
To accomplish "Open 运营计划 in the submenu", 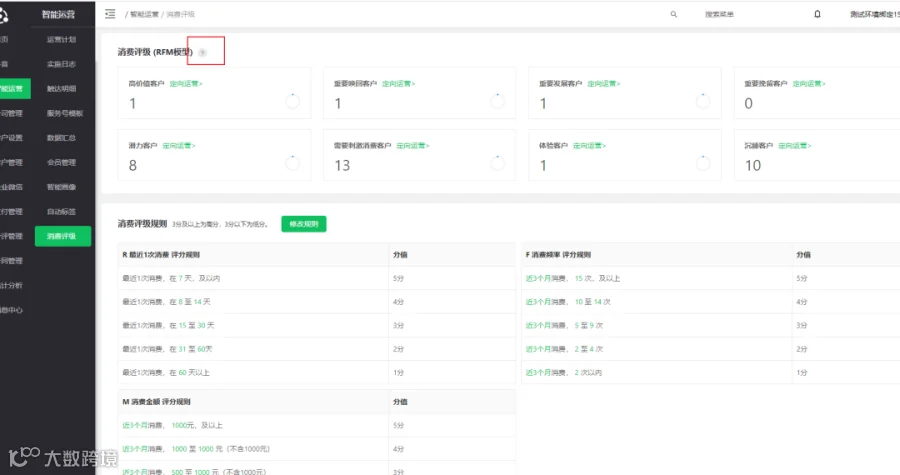I will tap(61, 40).
